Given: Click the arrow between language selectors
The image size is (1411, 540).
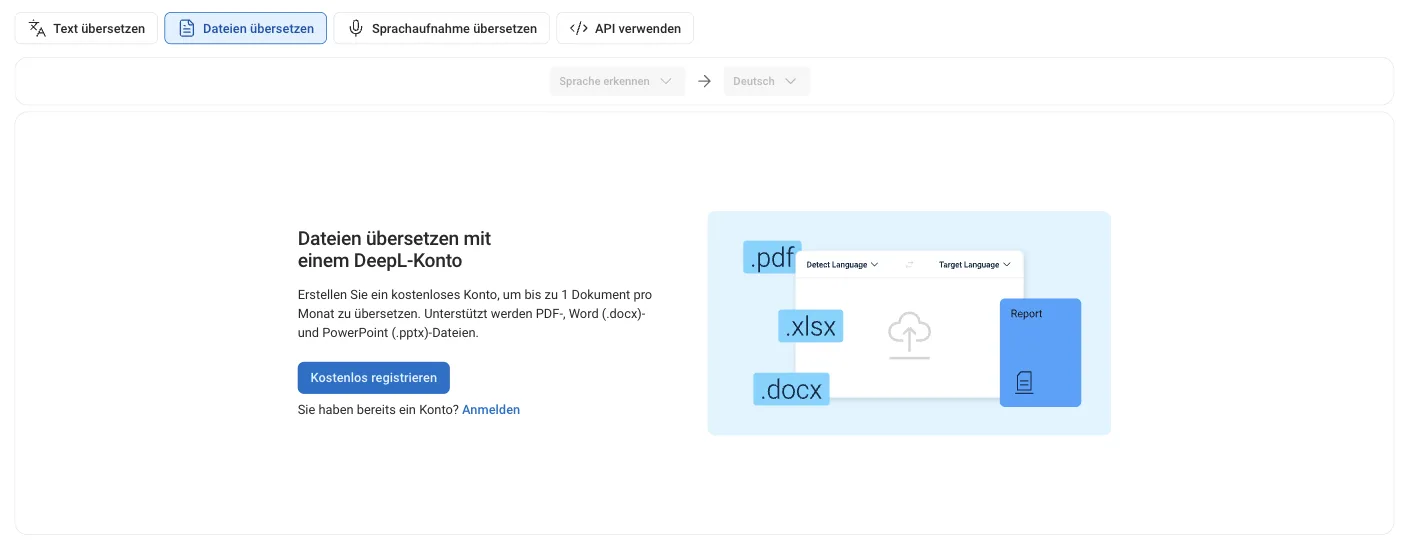Looking at the screenshot, I should [x=704, y=81].
